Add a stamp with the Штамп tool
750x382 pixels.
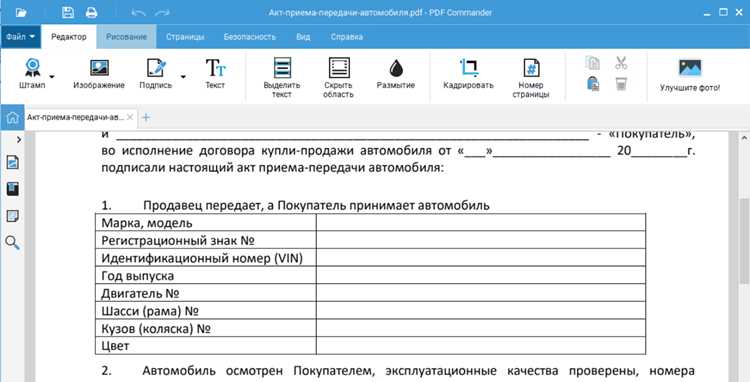point(33,74)
